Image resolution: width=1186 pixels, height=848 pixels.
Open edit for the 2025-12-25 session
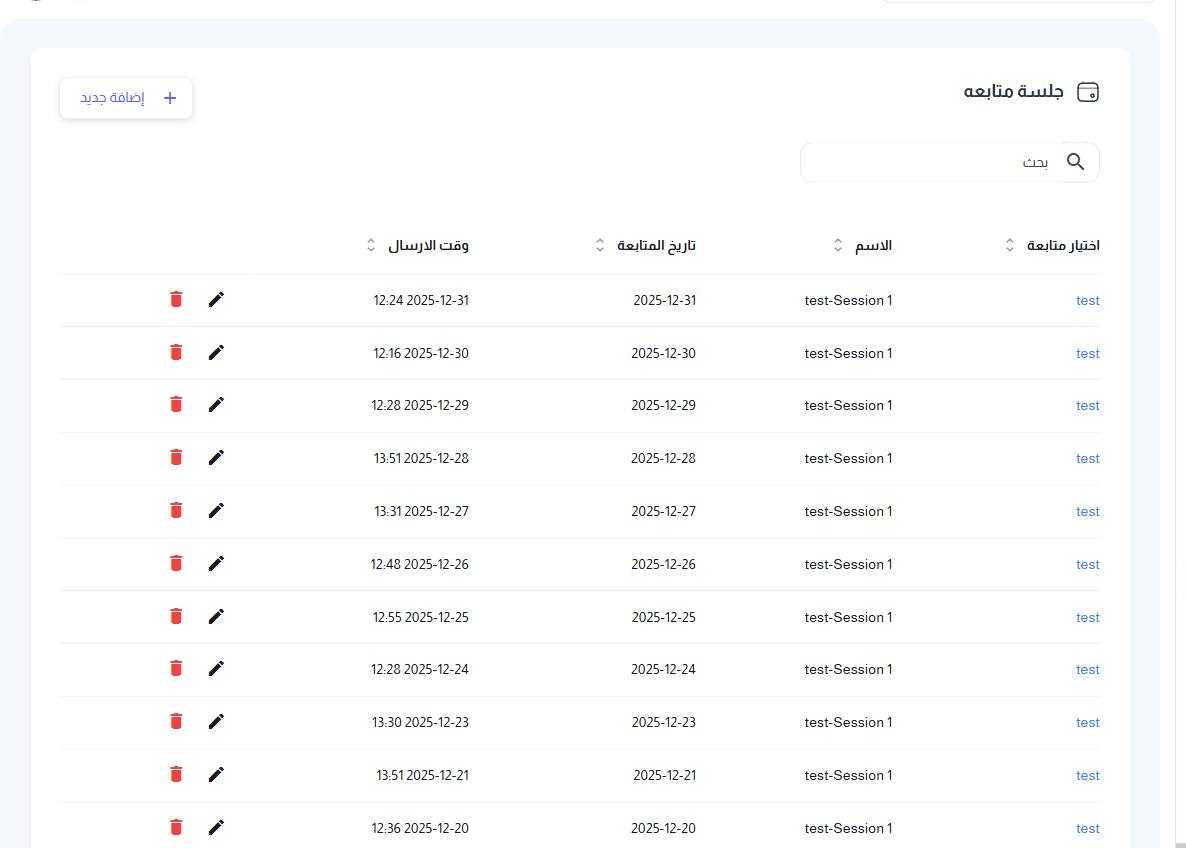coord(216,617)
